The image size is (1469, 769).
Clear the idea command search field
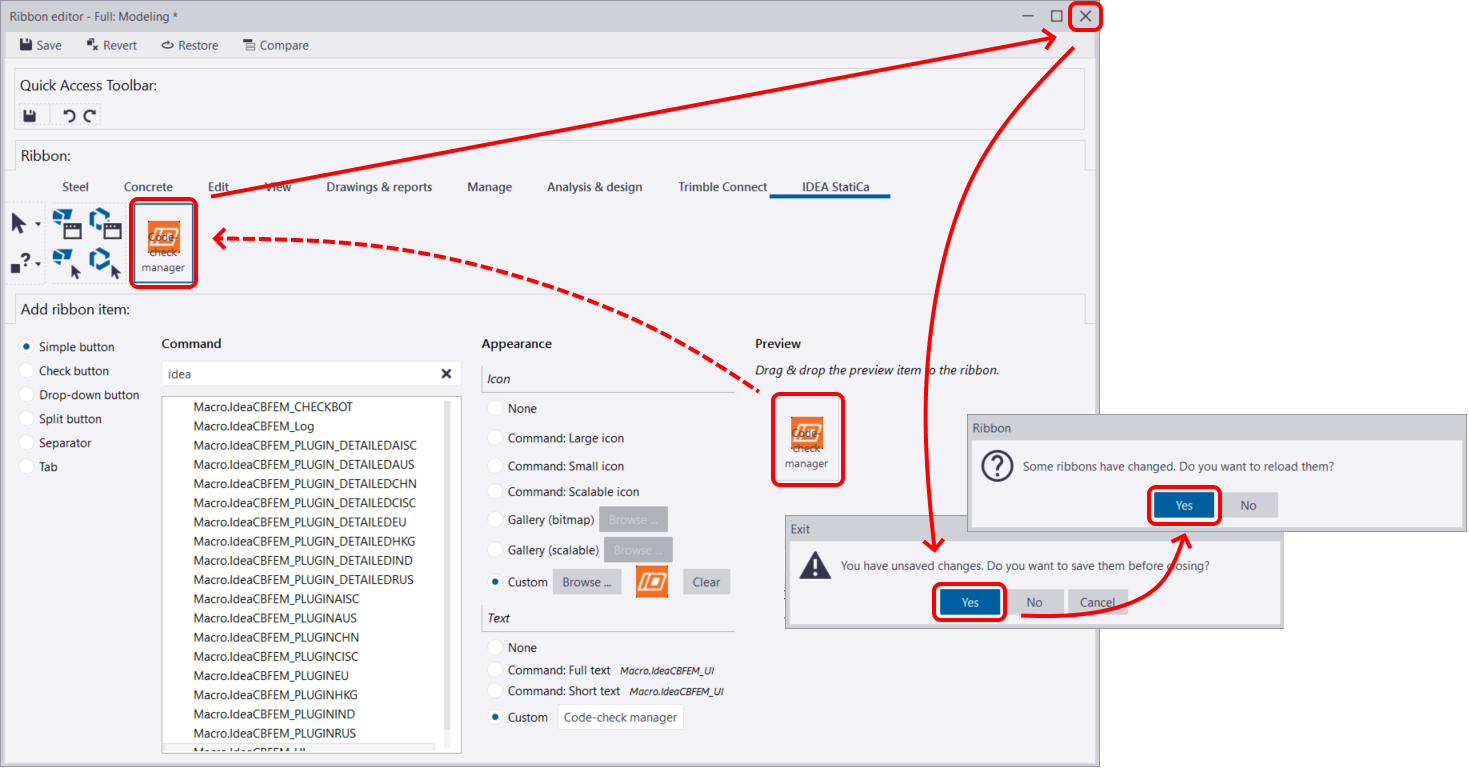click(447, 374)
